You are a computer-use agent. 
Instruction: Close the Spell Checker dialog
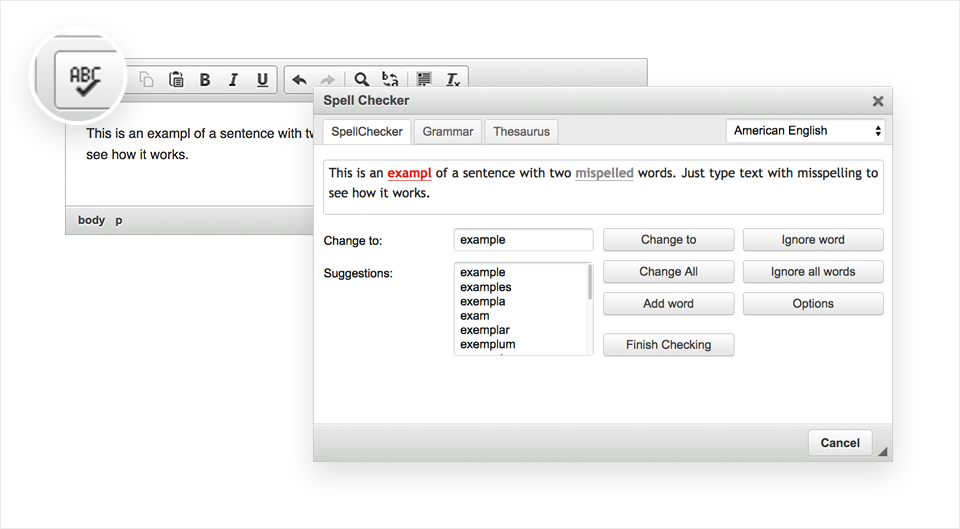click(x=878, y=101)
